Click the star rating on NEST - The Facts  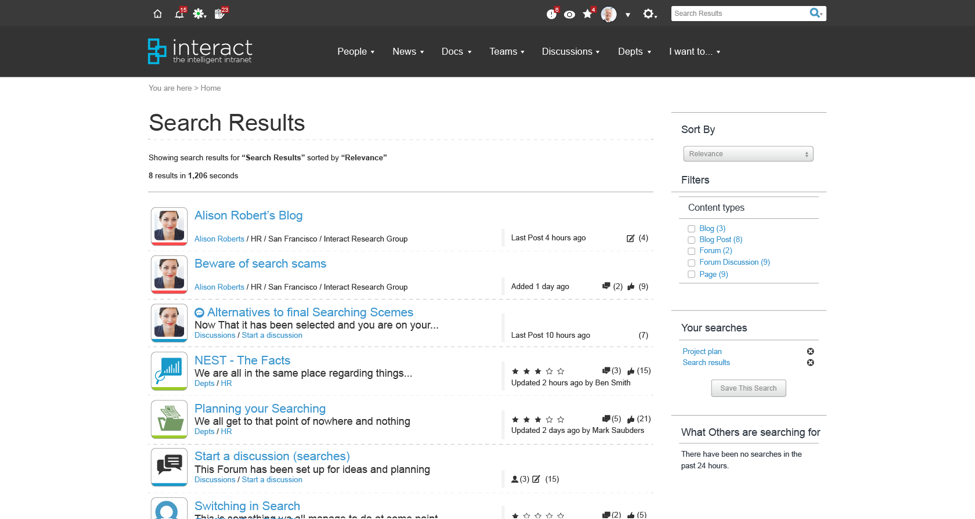538,371
